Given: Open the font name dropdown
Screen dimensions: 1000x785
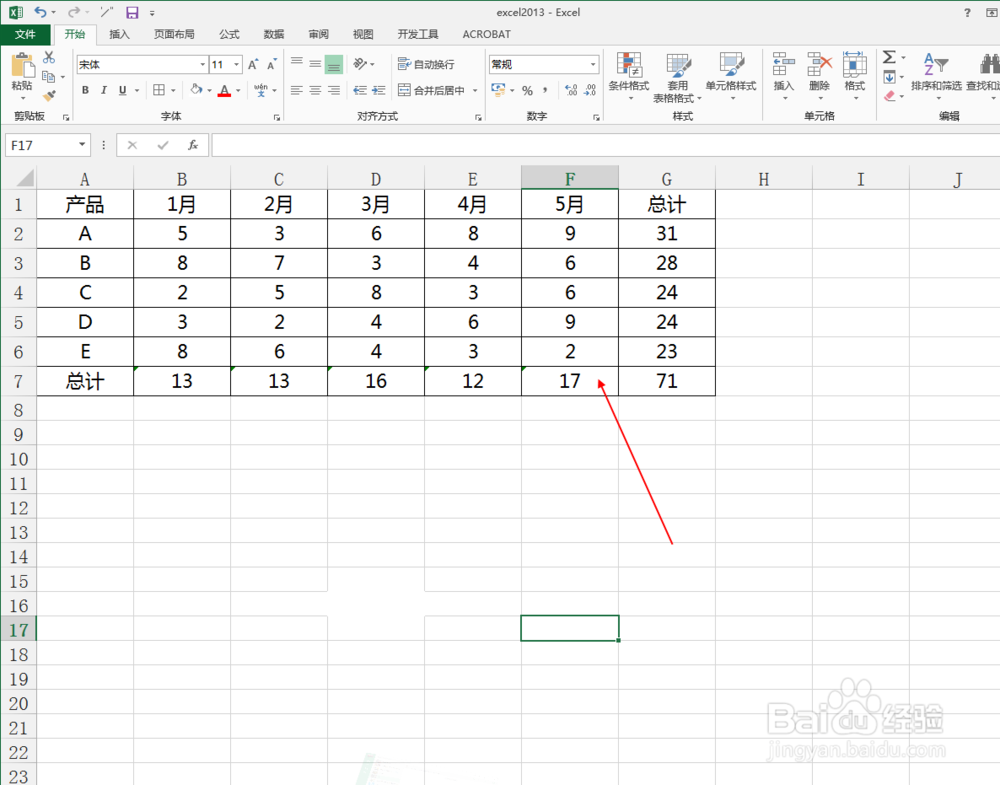Looking at the screenshot, I should click(203, 64).
